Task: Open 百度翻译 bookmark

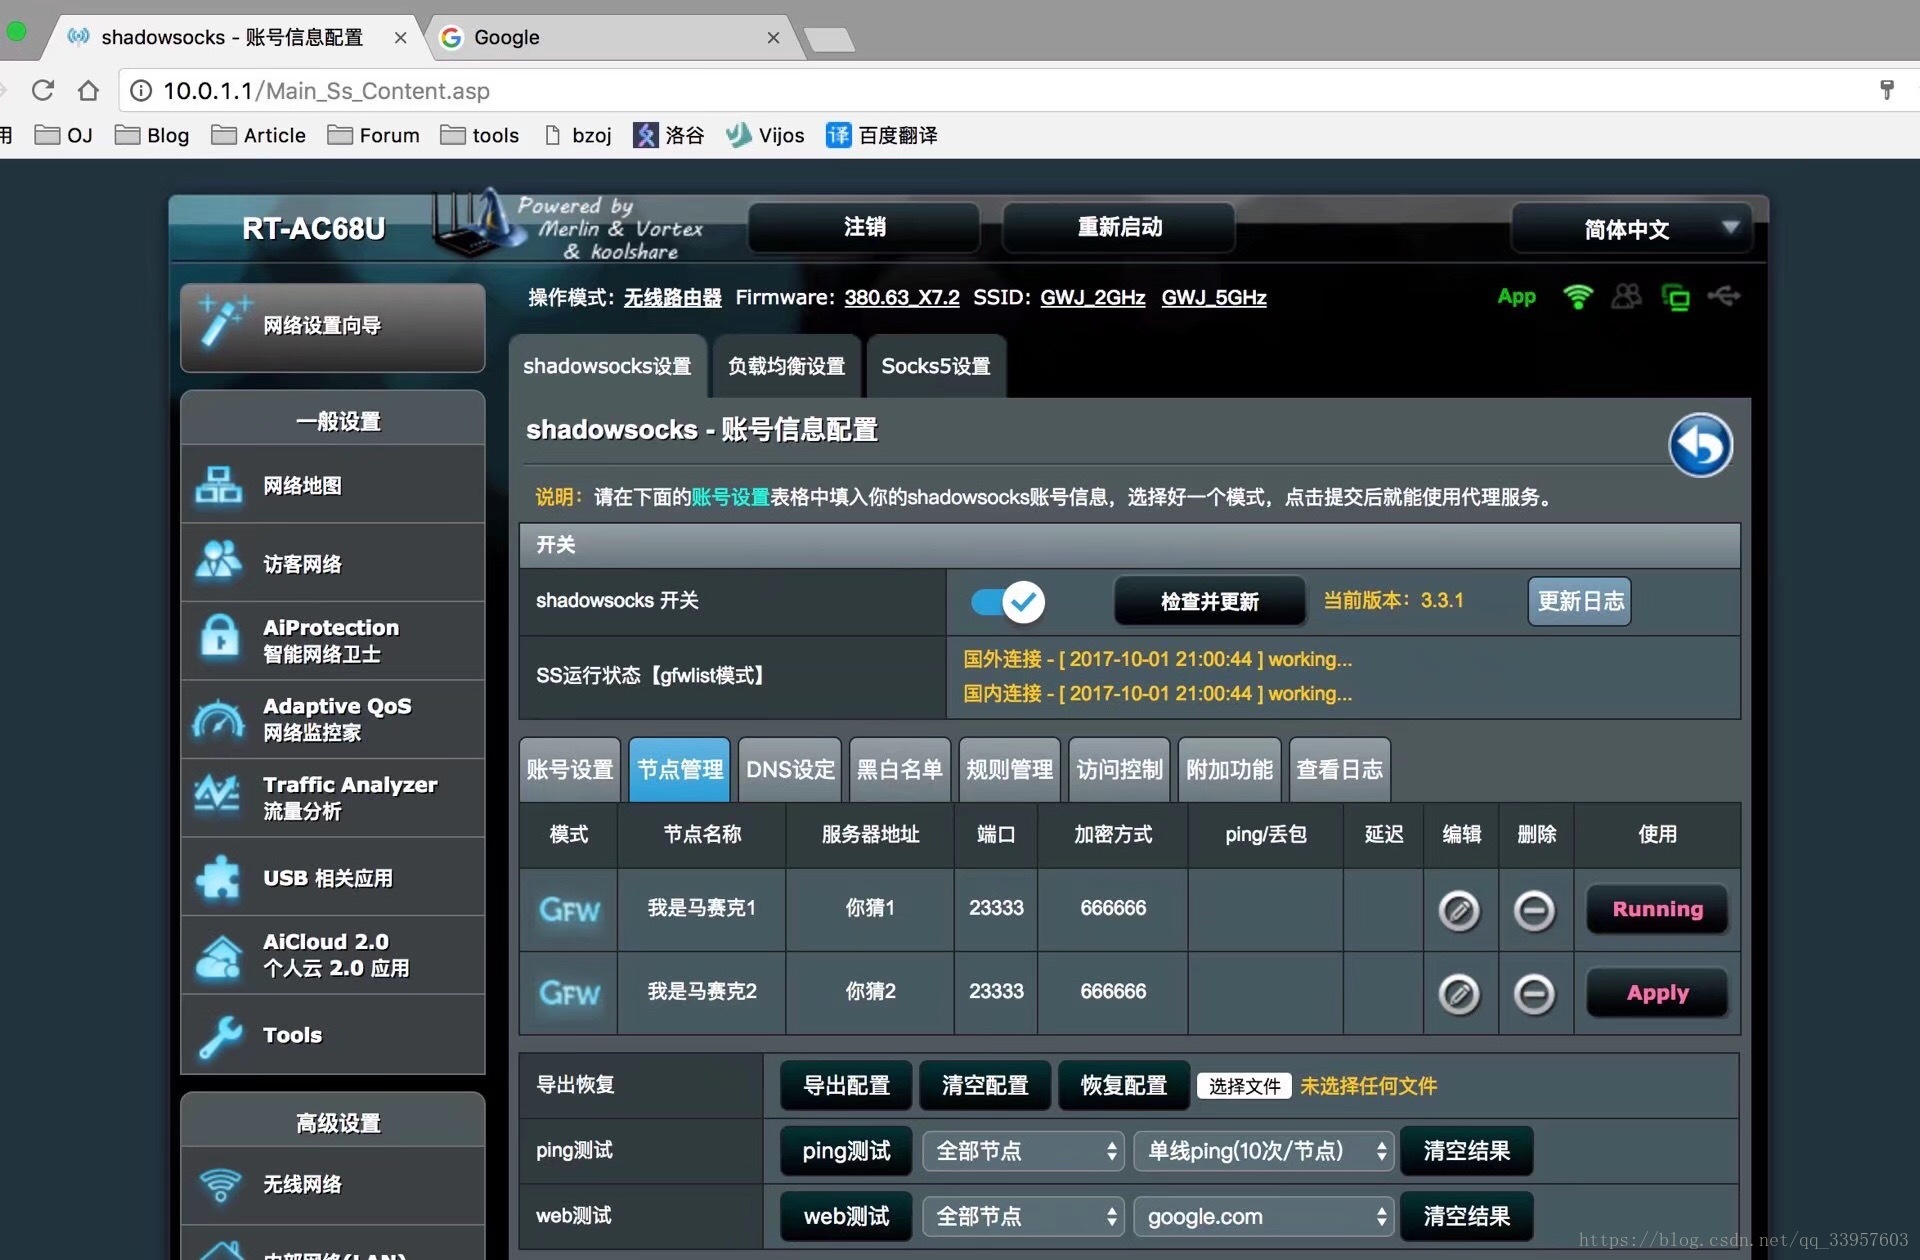Action: tap(882, 135)
